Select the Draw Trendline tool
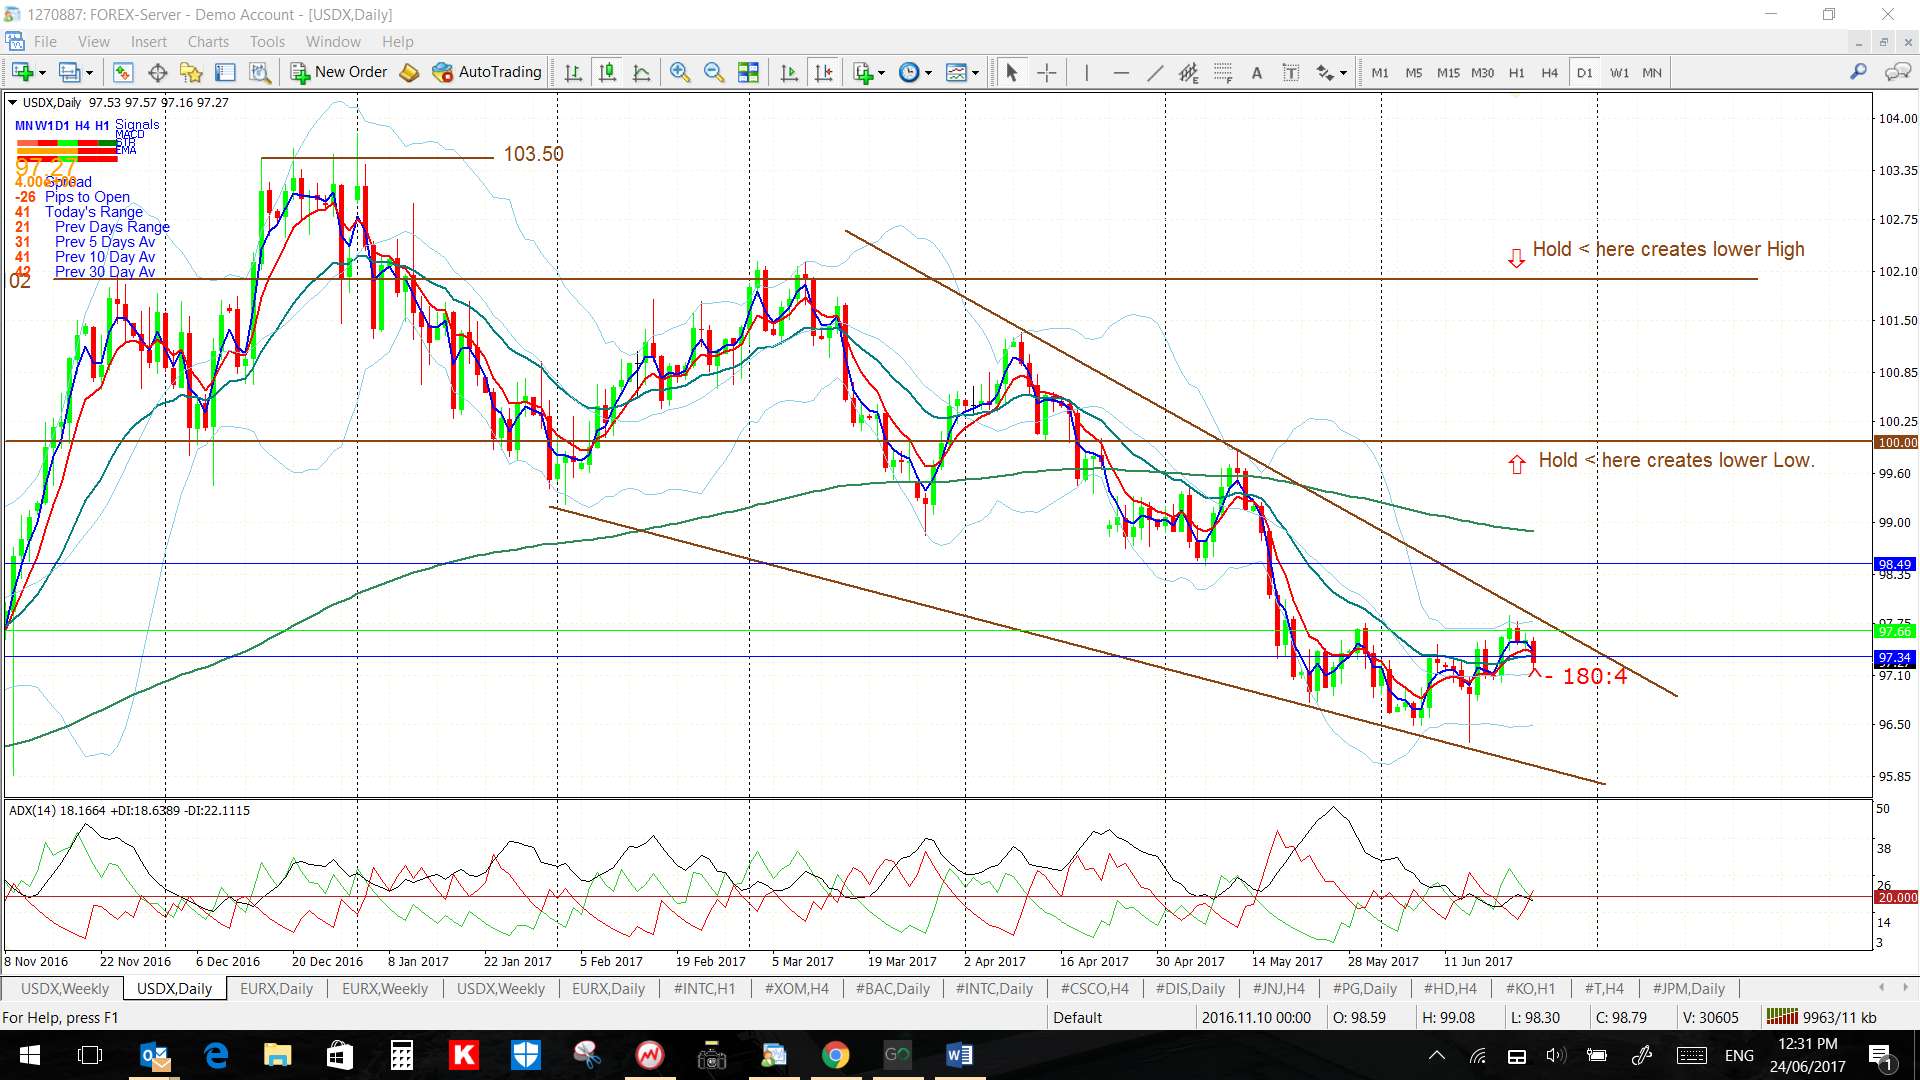 [x=1154, y=72]
